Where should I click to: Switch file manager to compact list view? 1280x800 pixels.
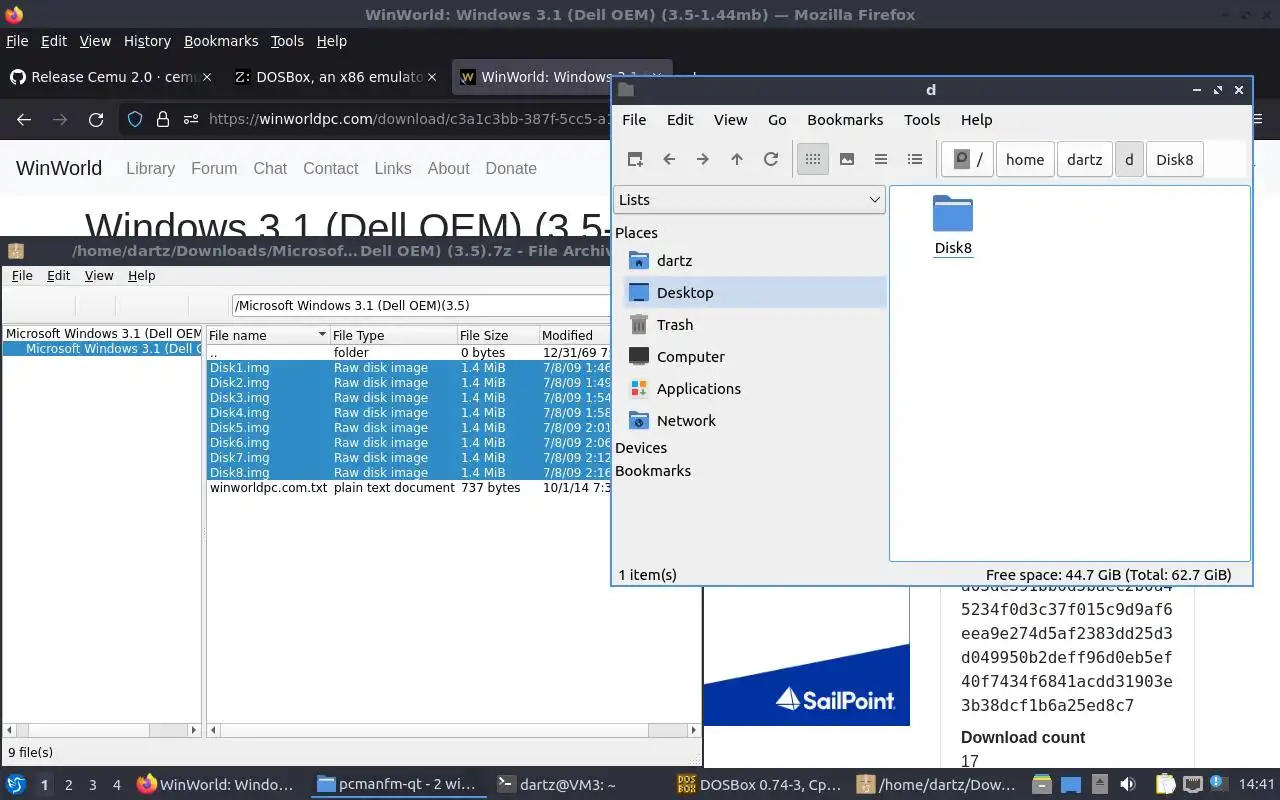(x=881, y=159)
